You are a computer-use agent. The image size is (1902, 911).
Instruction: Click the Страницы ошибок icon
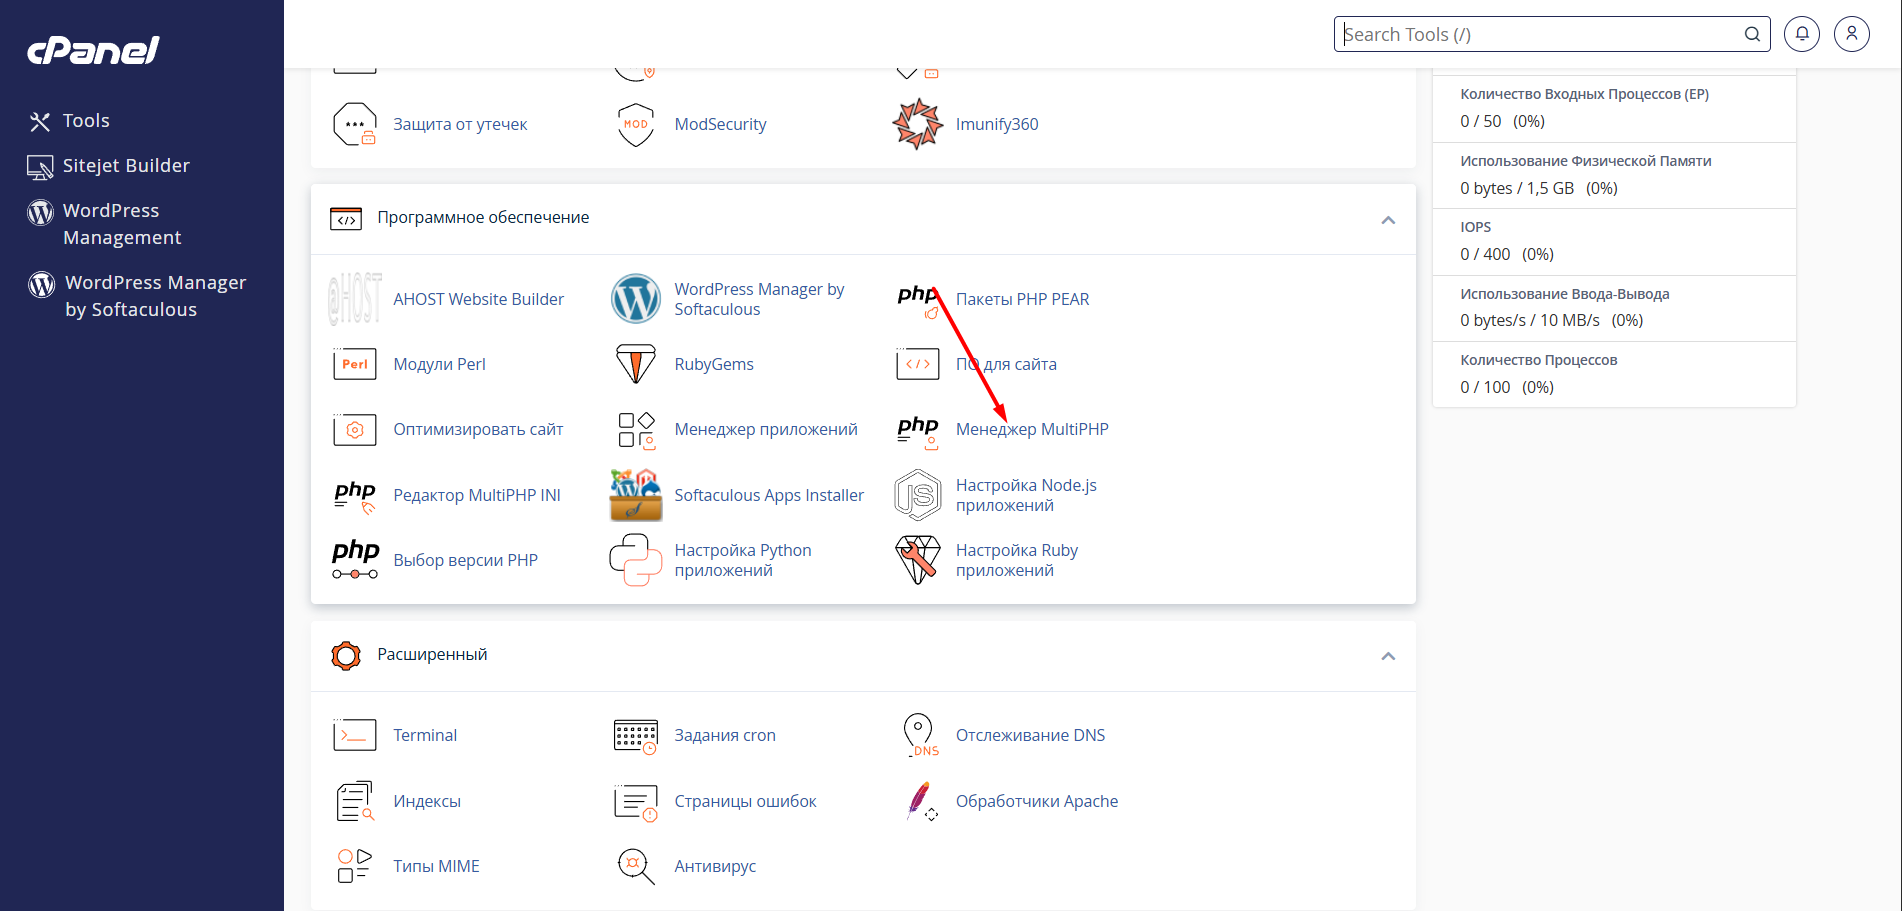point(636,802)
